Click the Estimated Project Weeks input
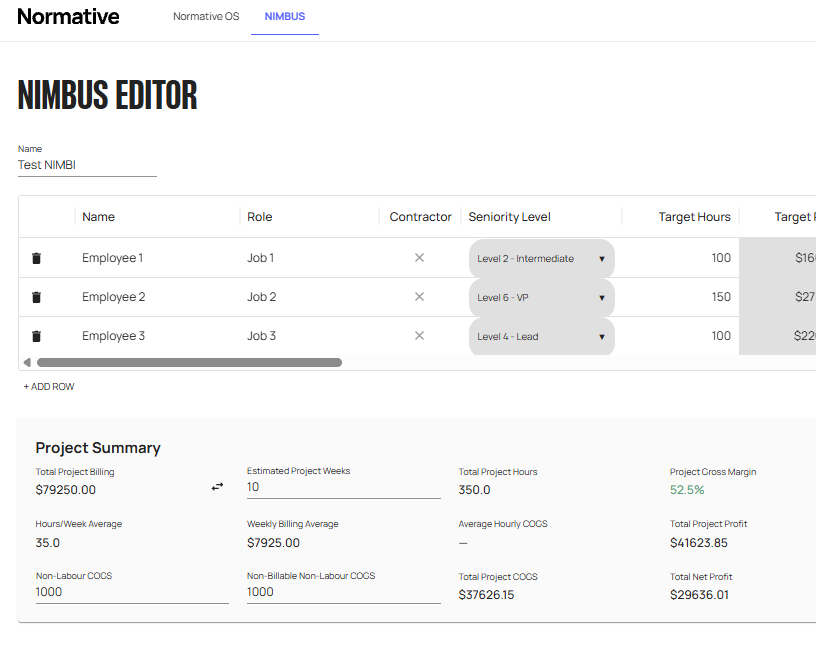The height and width of the screenshot is (669, 816). tap(343, 487)
